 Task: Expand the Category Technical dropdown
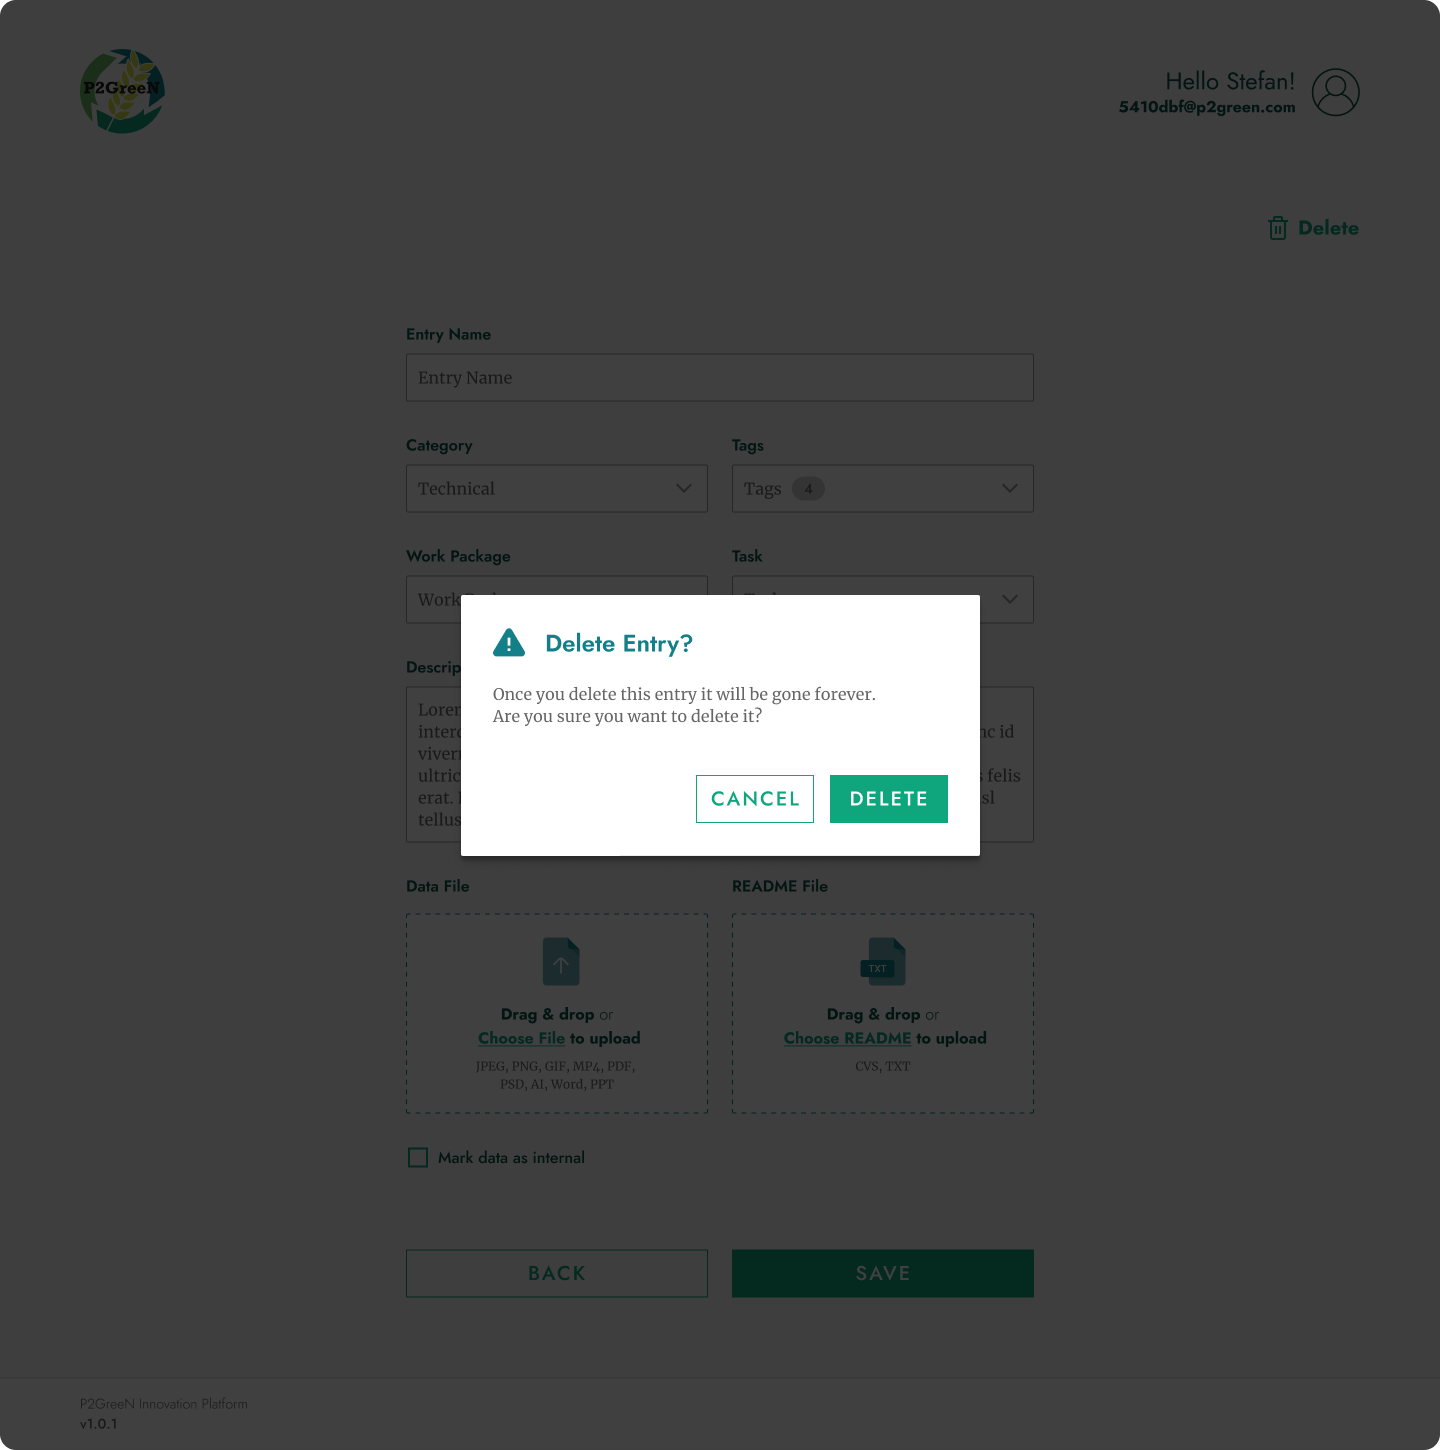click(557, 489)
